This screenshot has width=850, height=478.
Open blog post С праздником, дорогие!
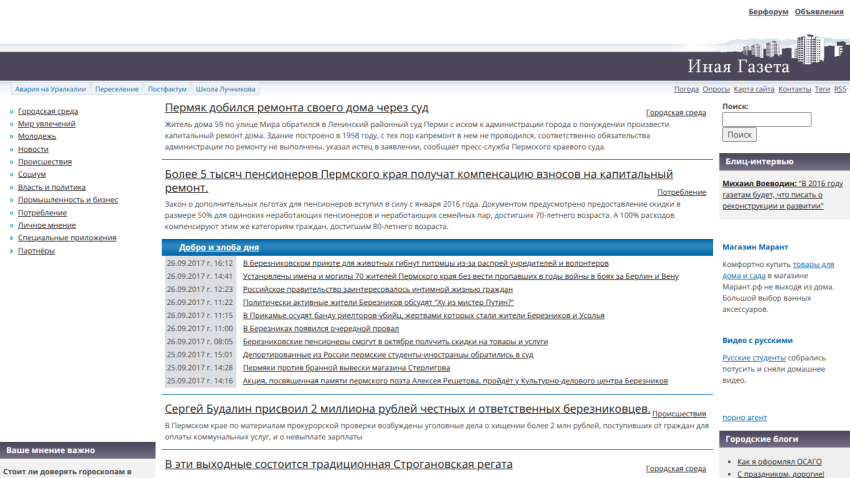781,474
